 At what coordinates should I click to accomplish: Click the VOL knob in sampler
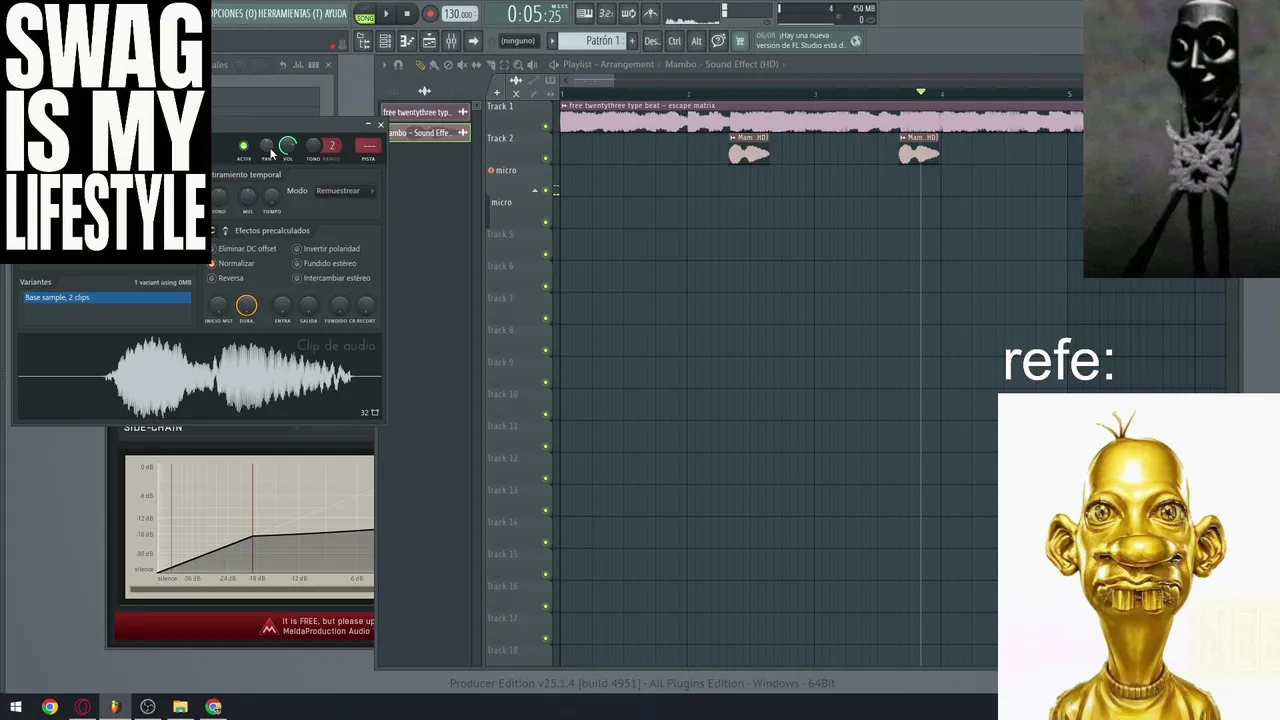click(288, 146)
